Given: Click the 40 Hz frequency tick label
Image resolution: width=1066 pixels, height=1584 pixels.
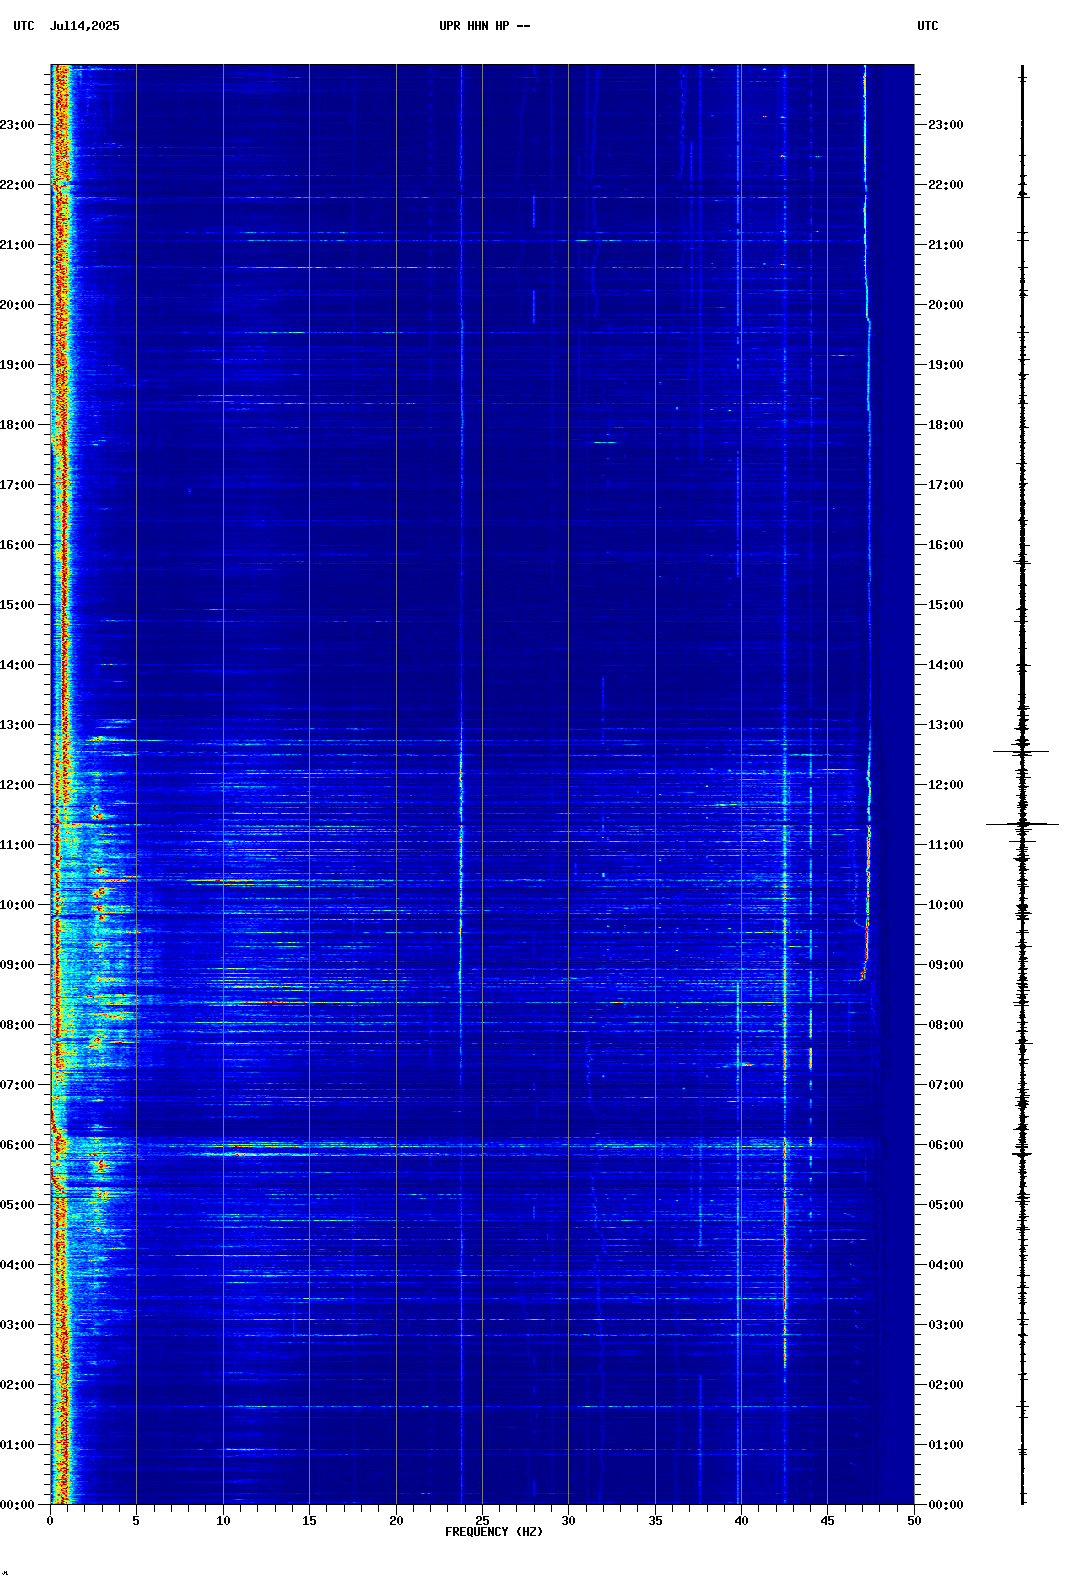Looking at the screenshot, I should (741, 1521).
